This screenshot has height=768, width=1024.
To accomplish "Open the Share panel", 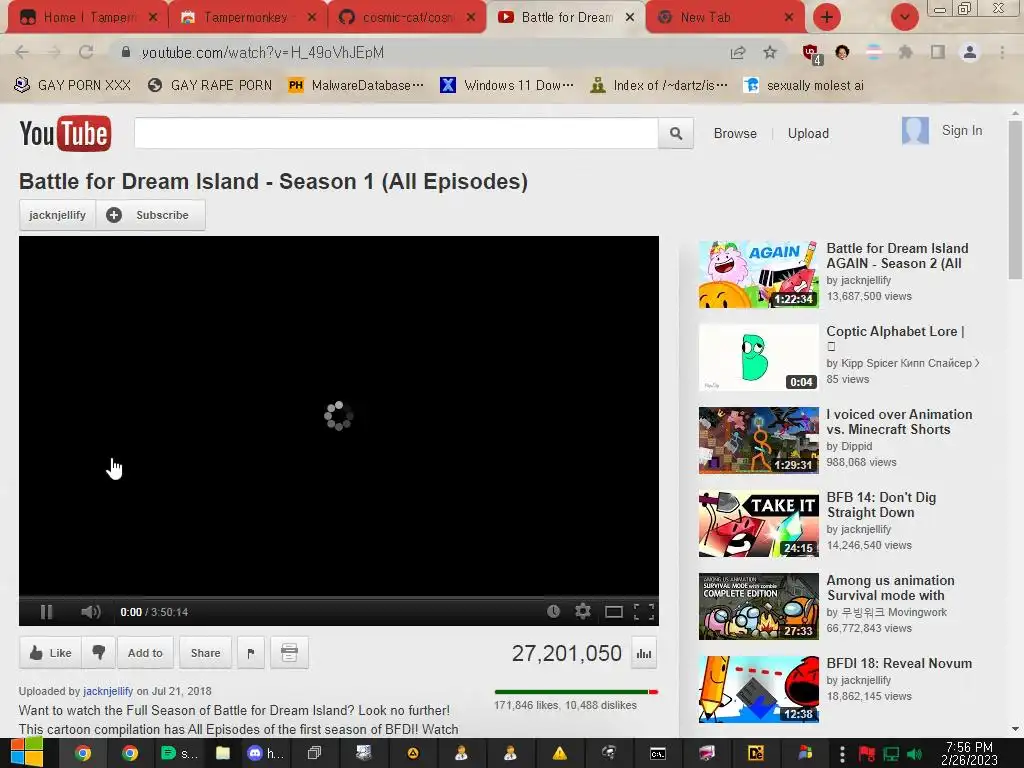I will click(205, 652).
